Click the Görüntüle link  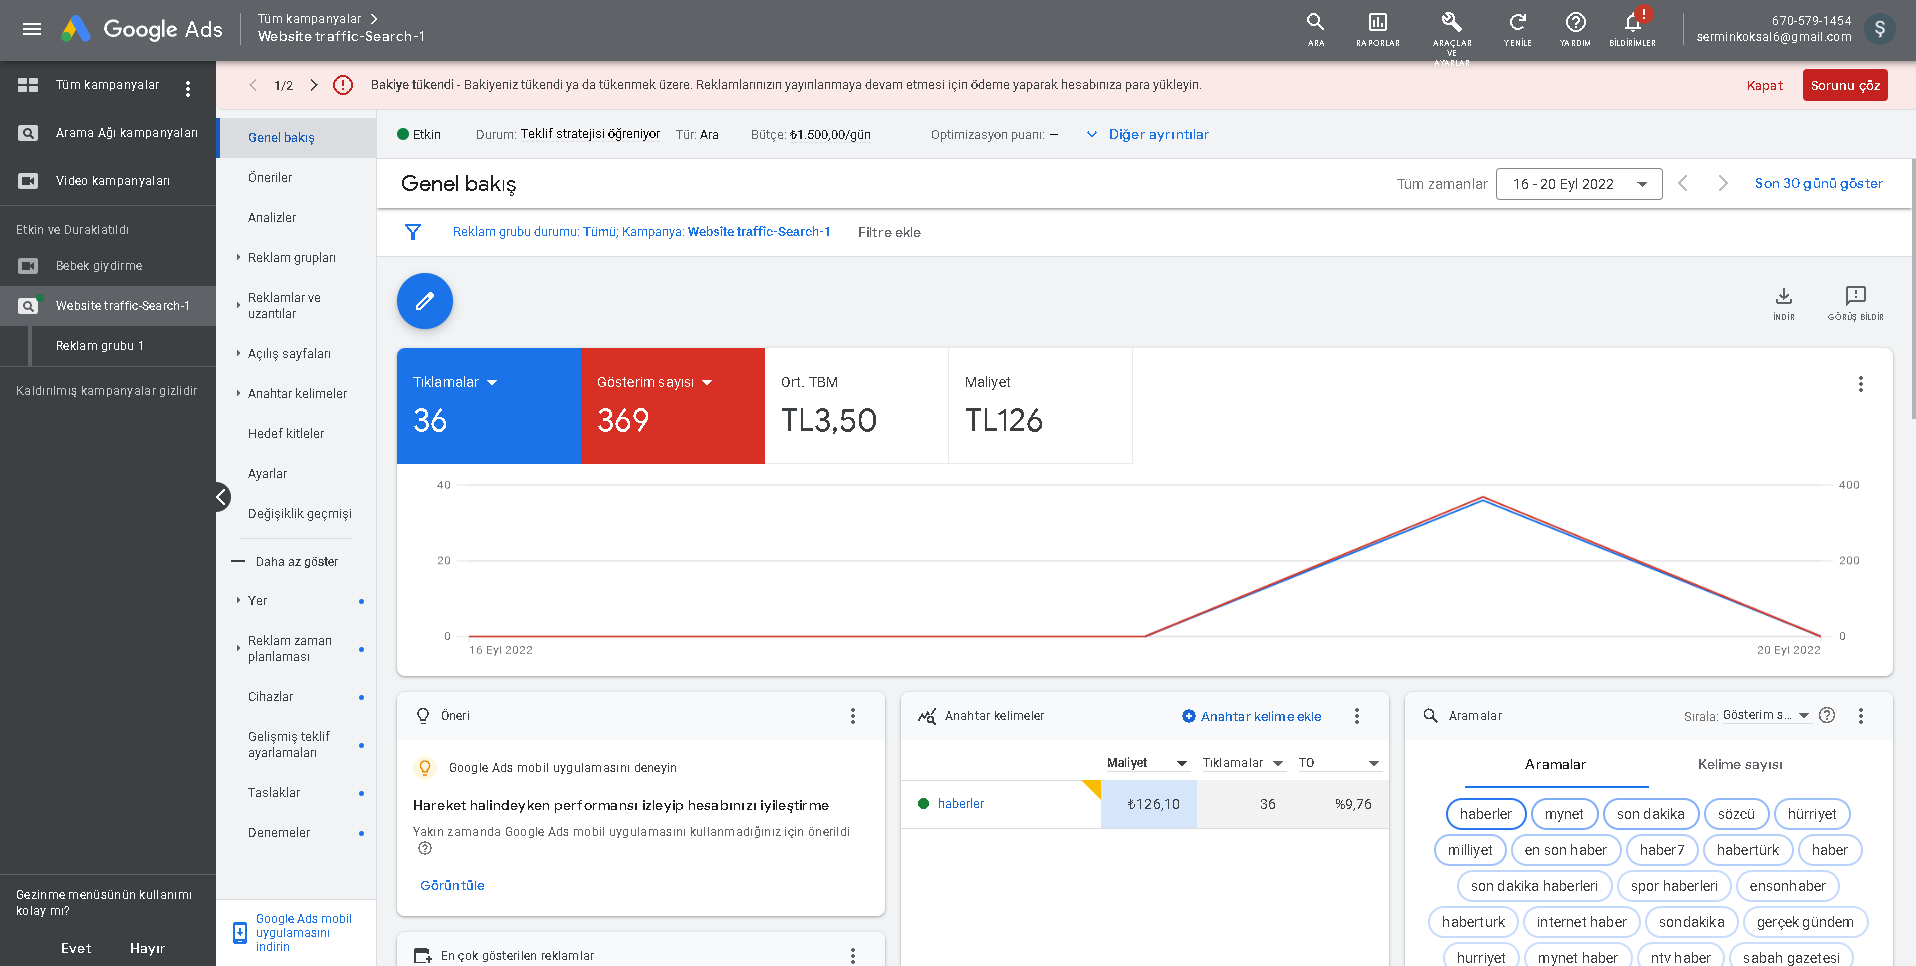(452, 885)
